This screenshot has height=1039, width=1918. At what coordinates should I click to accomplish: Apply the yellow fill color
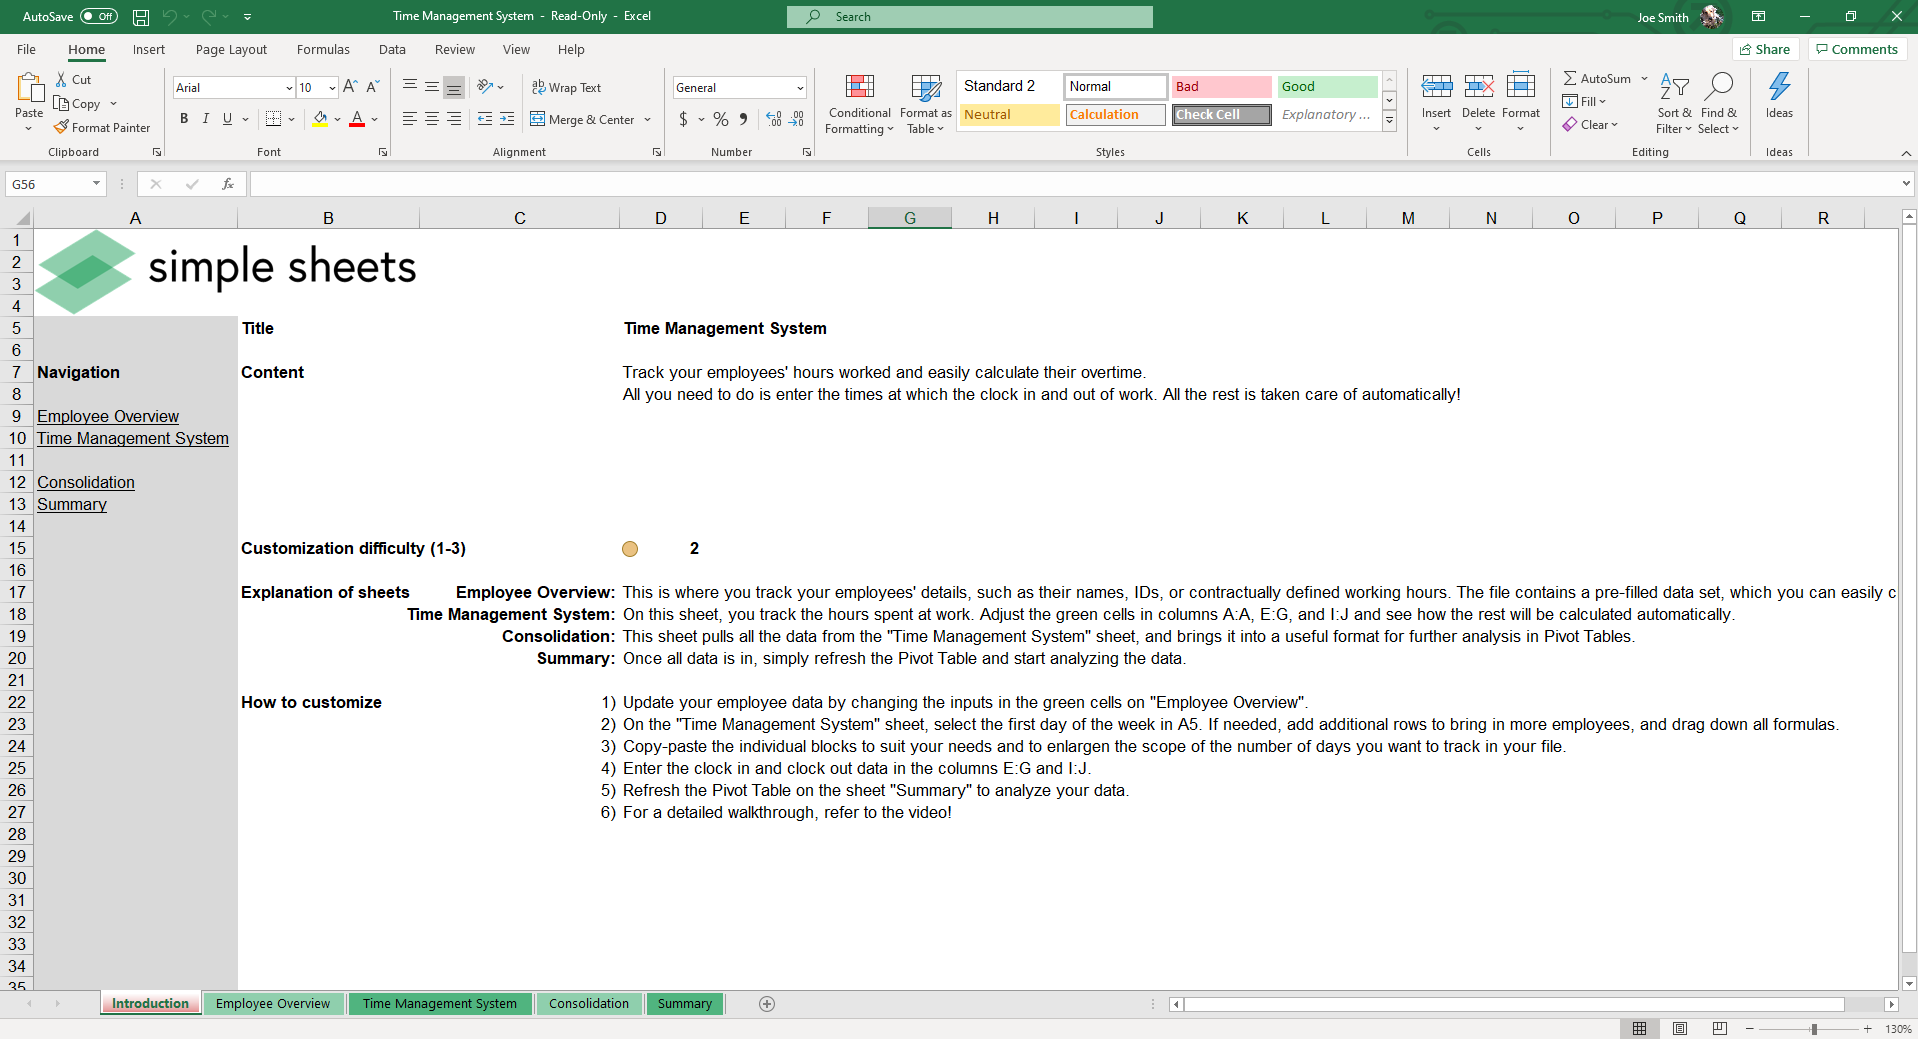click(320, 119)
